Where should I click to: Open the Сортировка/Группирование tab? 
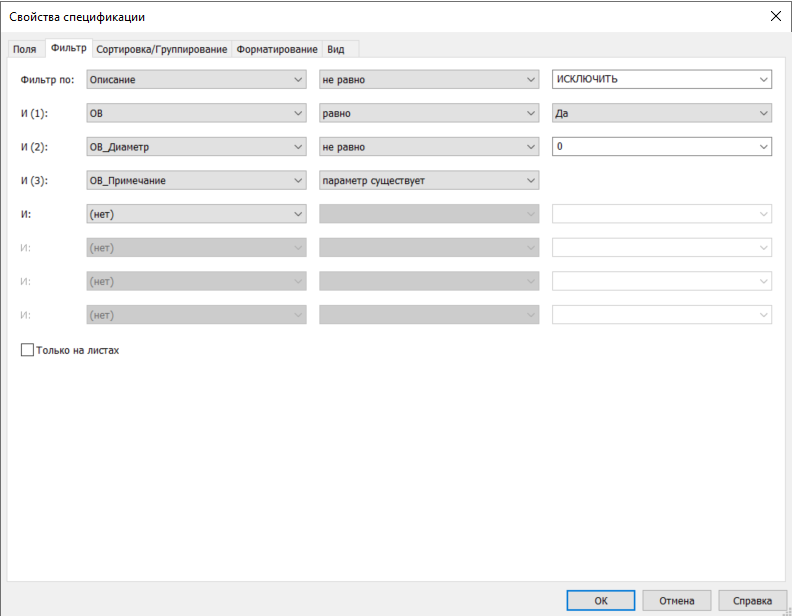tap(162, 49)
